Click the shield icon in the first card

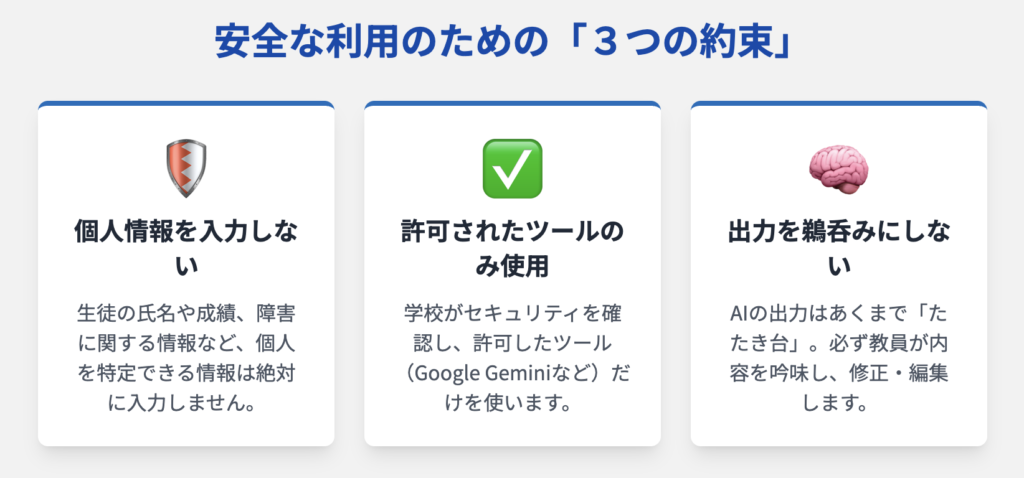(186, 168)
